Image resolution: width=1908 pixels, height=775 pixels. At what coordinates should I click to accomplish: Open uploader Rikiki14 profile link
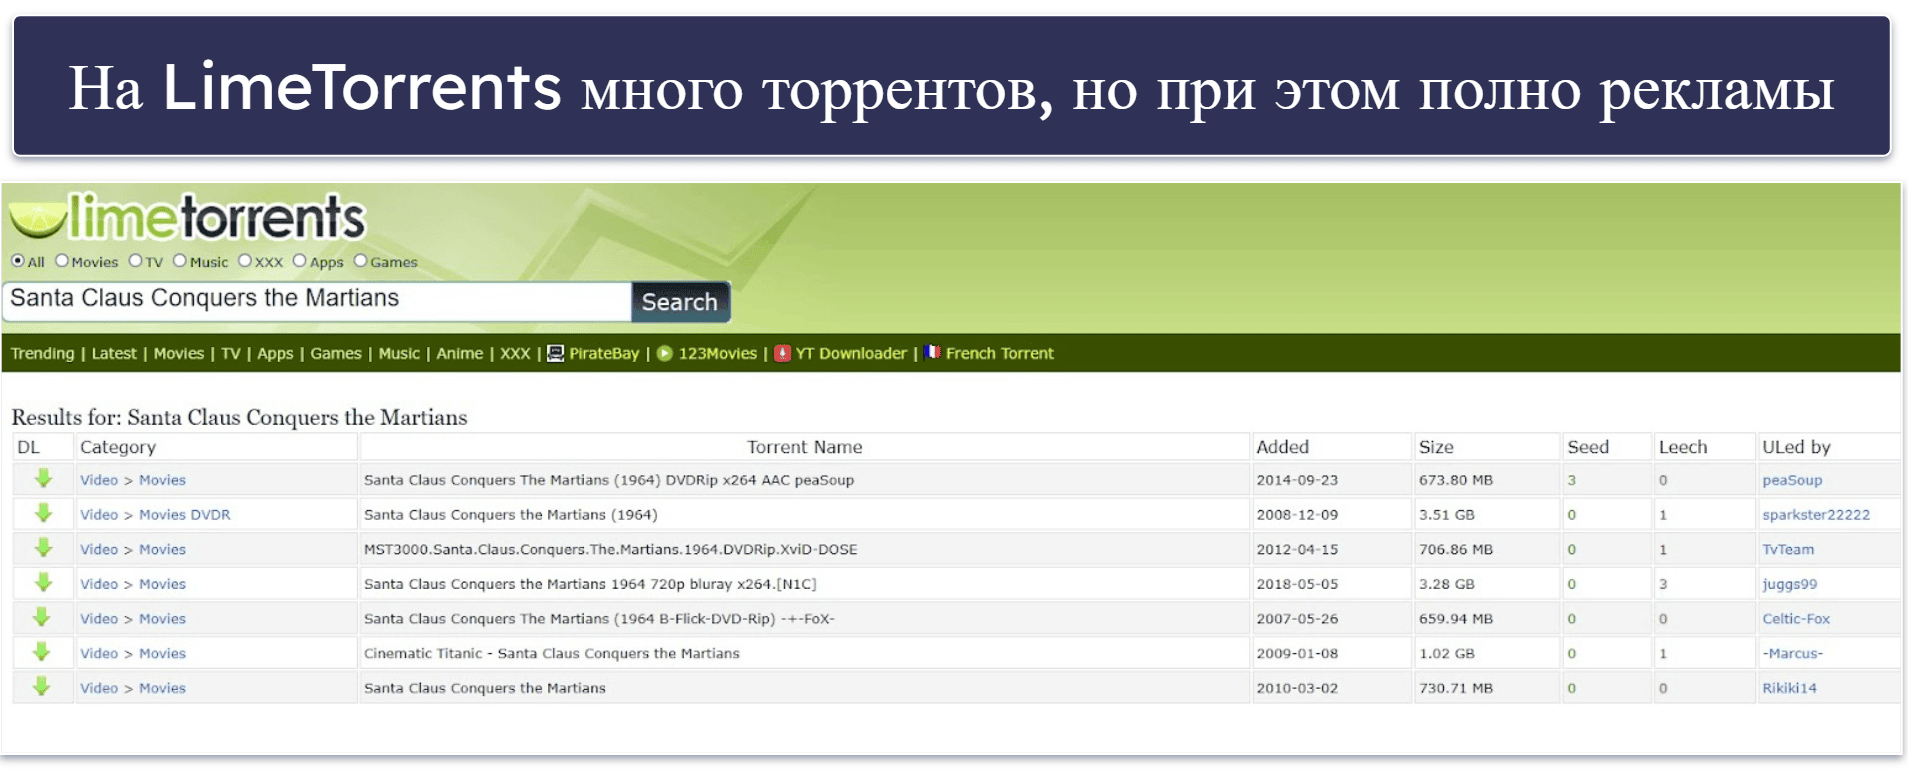click(x=1789, y=688)
